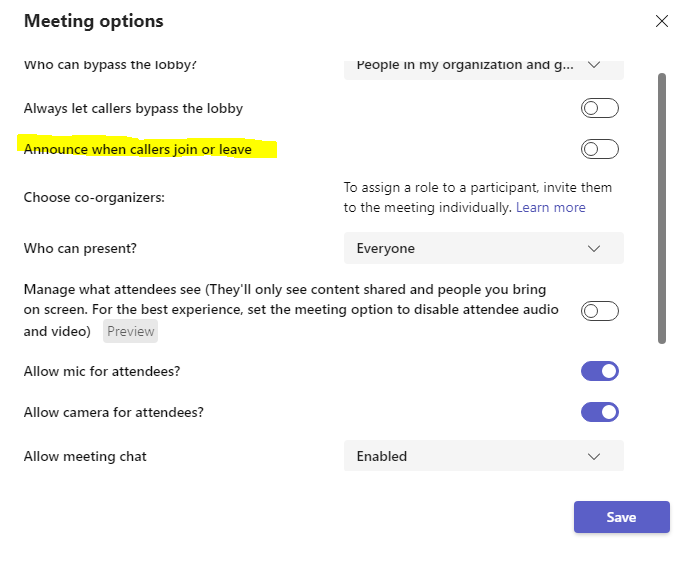Image resolution: width=695 pixels, height=570 pixels.
Task: Click chevron arrow in lobby bypass dropdown
Action: 594,65
